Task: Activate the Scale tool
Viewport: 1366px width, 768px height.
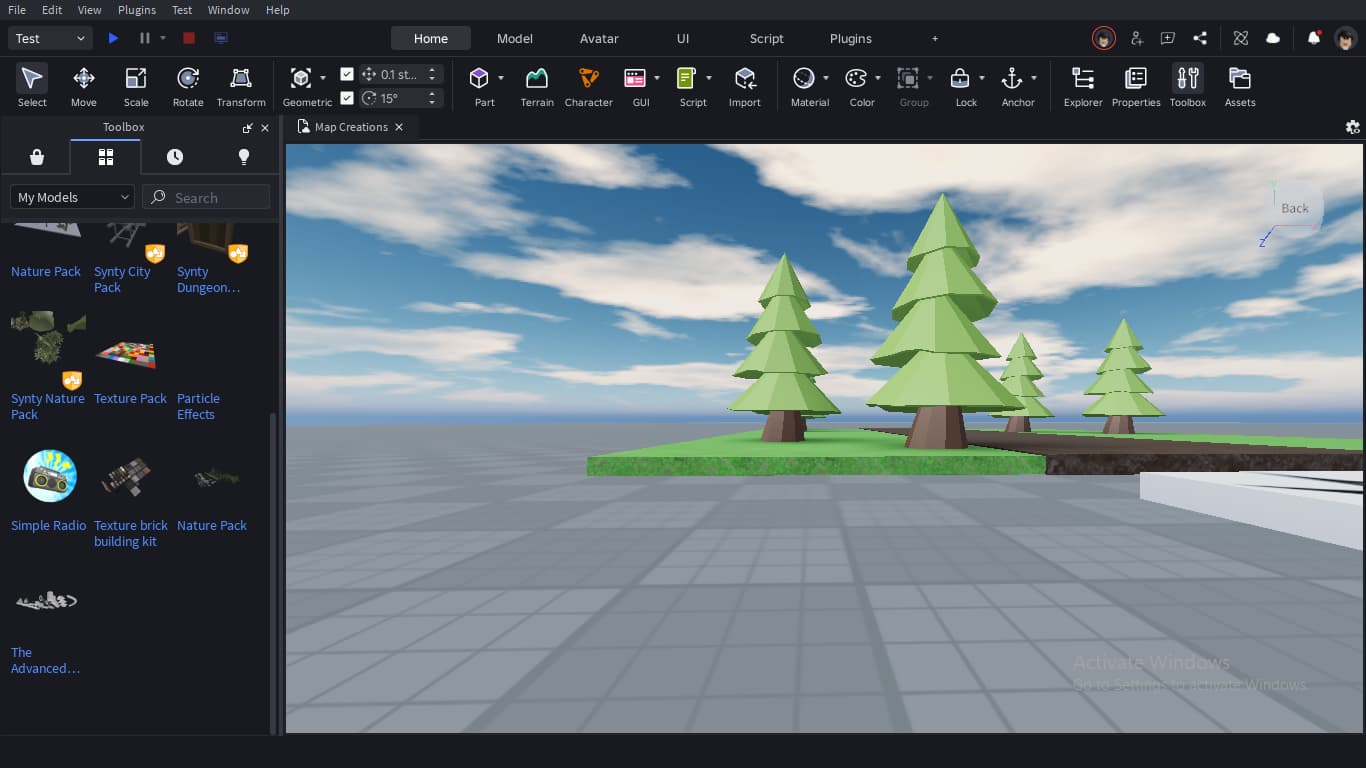Action: click(136, 86)
